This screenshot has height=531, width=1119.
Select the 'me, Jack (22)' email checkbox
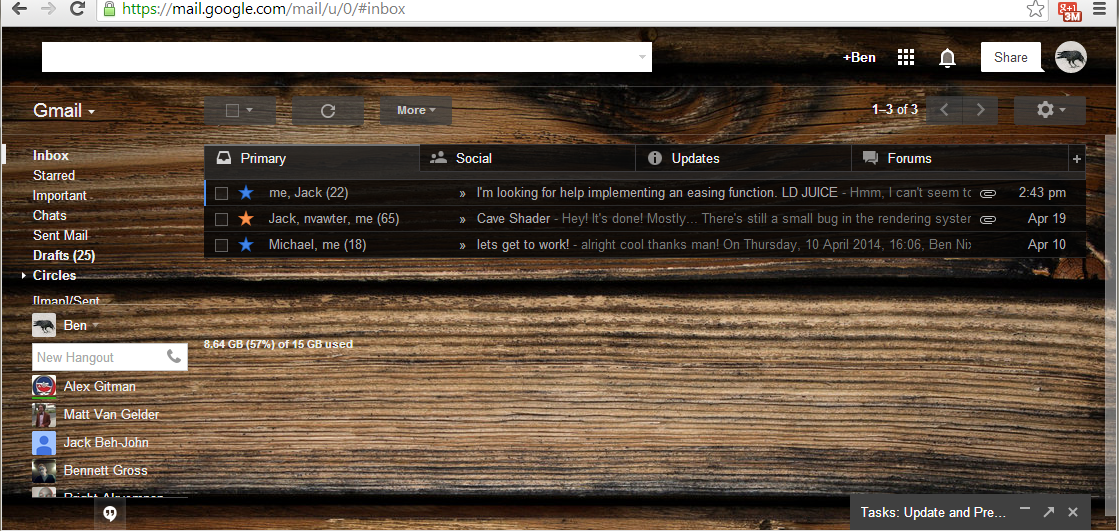[x=221, y=193]
